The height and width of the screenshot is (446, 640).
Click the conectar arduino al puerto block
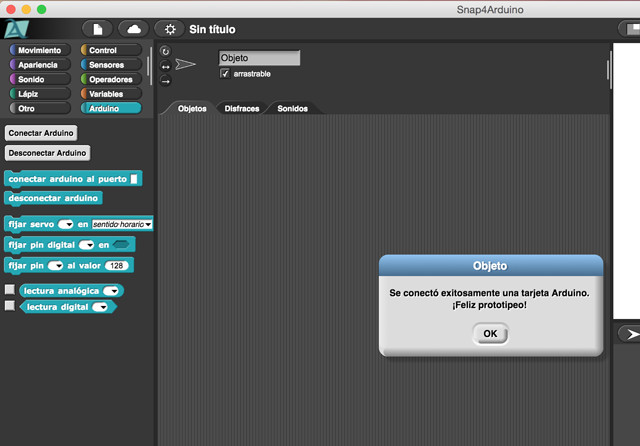[73, 179]
